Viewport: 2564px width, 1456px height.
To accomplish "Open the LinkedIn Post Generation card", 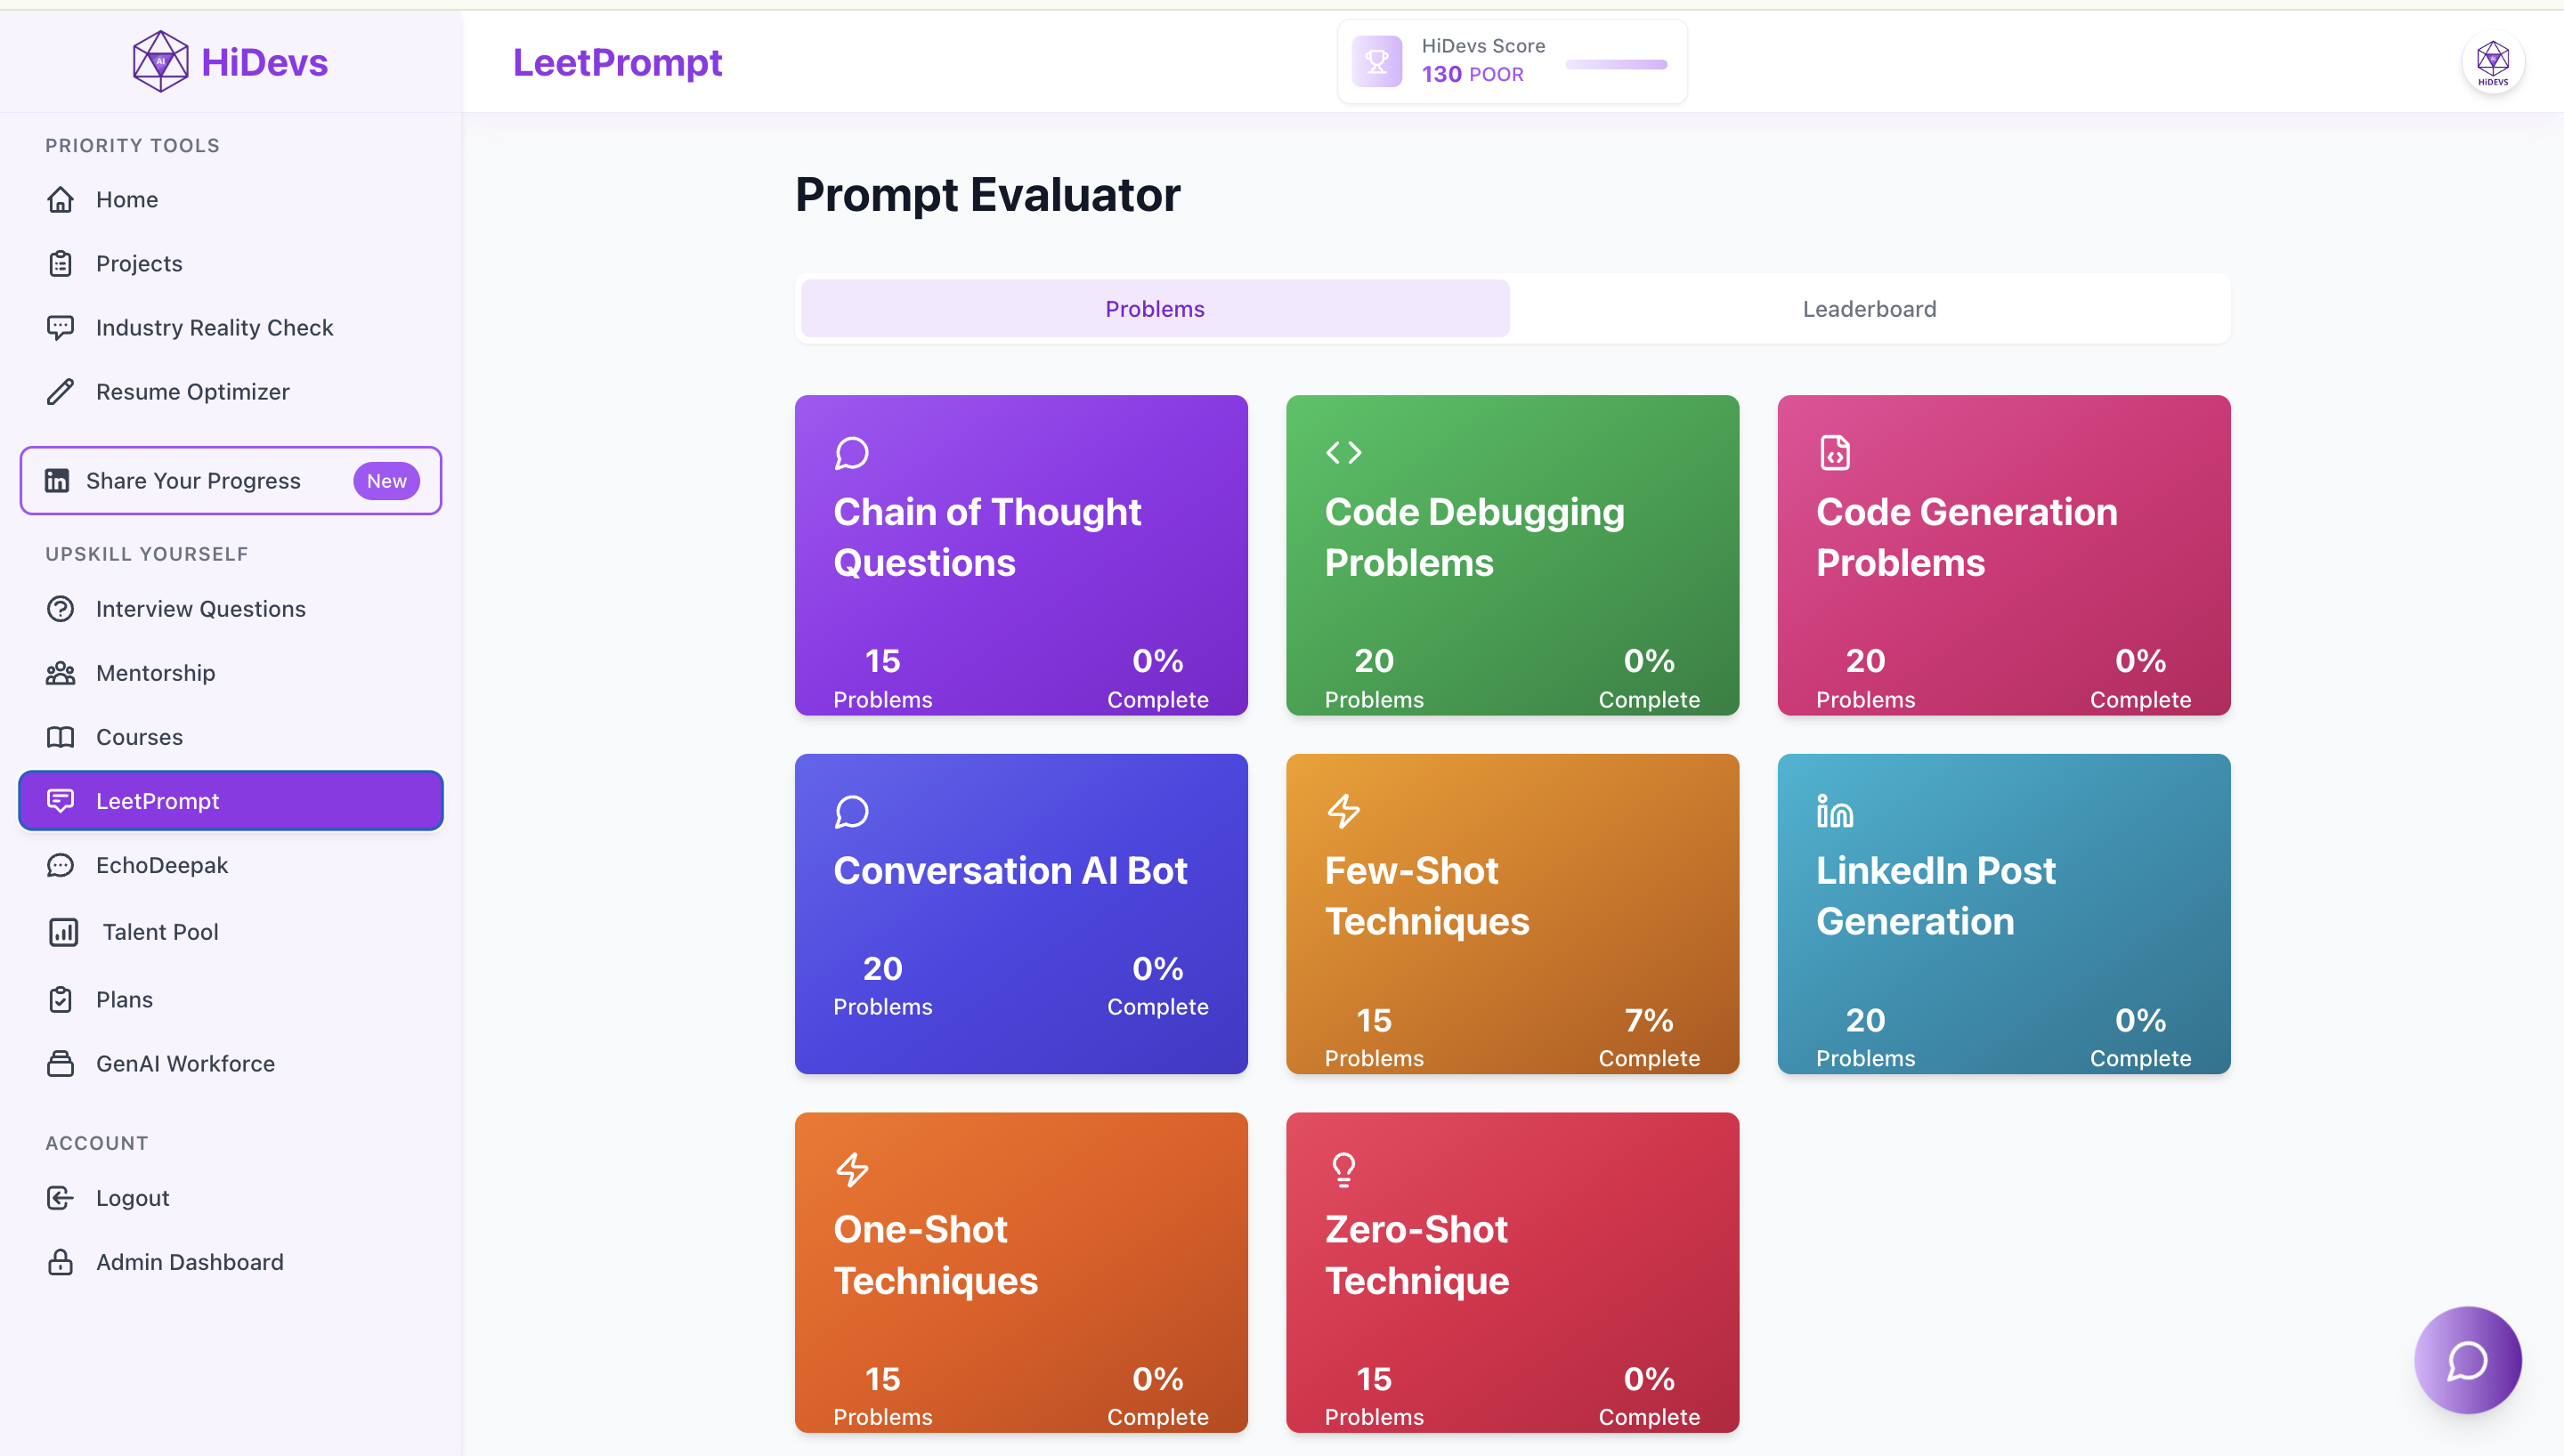I will 2003,913.
